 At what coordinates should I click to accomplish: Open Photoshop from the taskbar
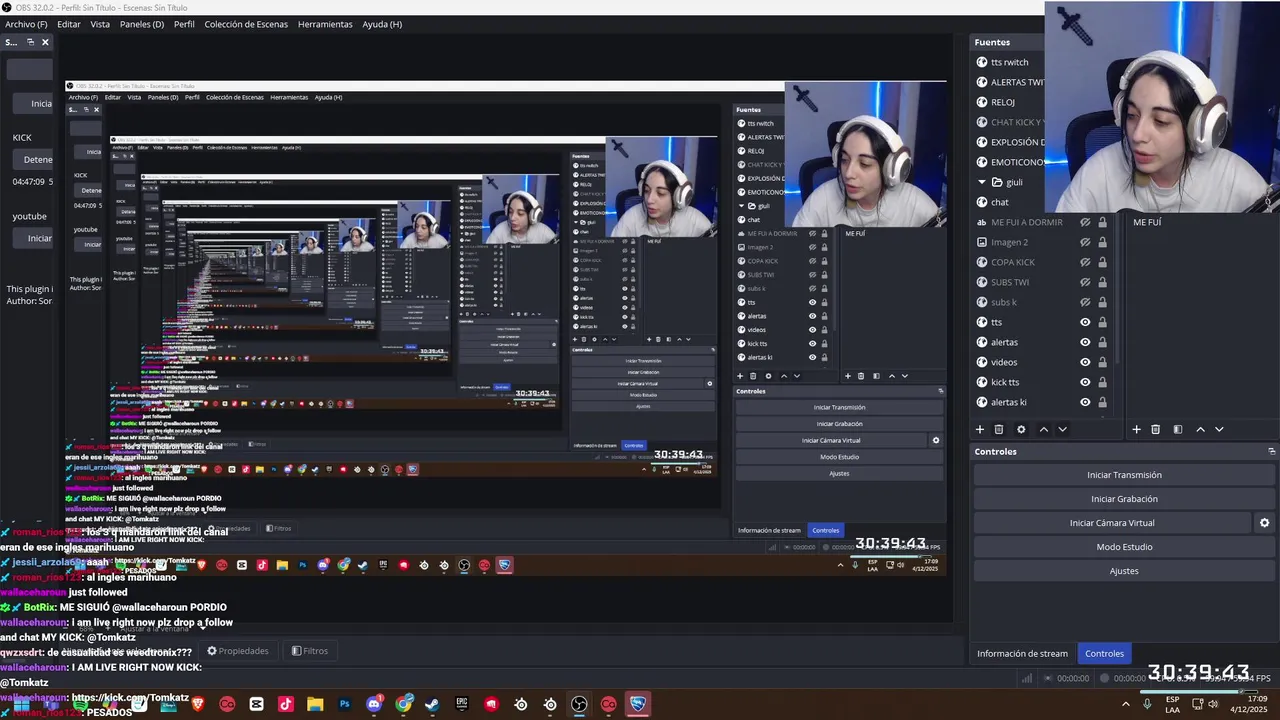344,704
